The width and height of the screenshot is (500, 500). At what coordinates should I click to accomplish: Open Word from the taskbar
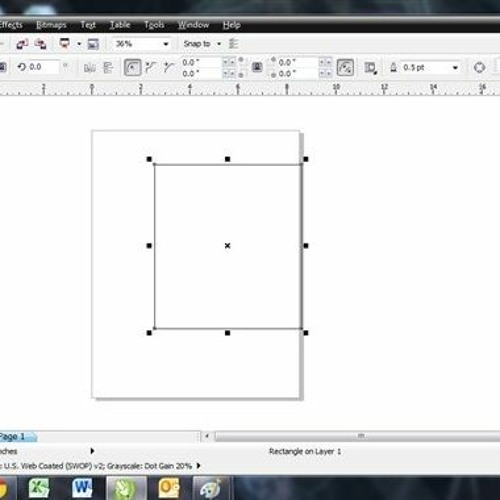(82, 488)
